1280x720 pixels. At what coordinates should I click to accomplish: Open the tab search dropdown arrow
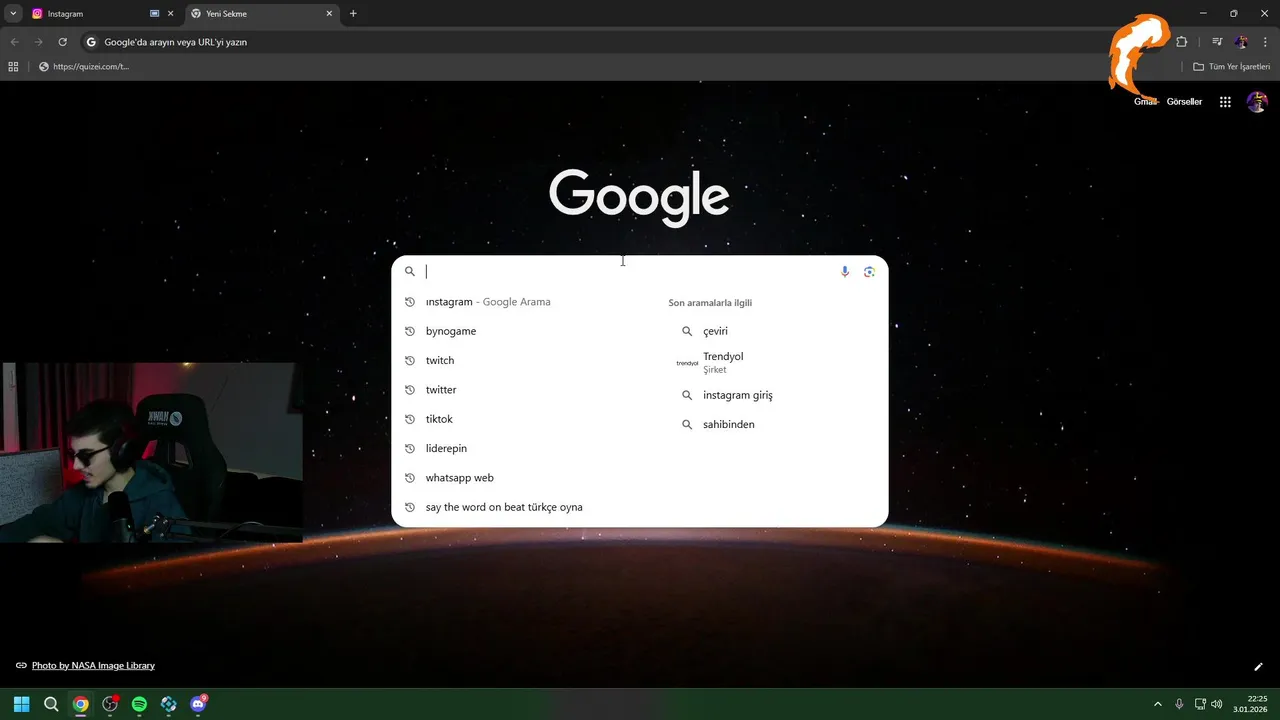point(13,14)
